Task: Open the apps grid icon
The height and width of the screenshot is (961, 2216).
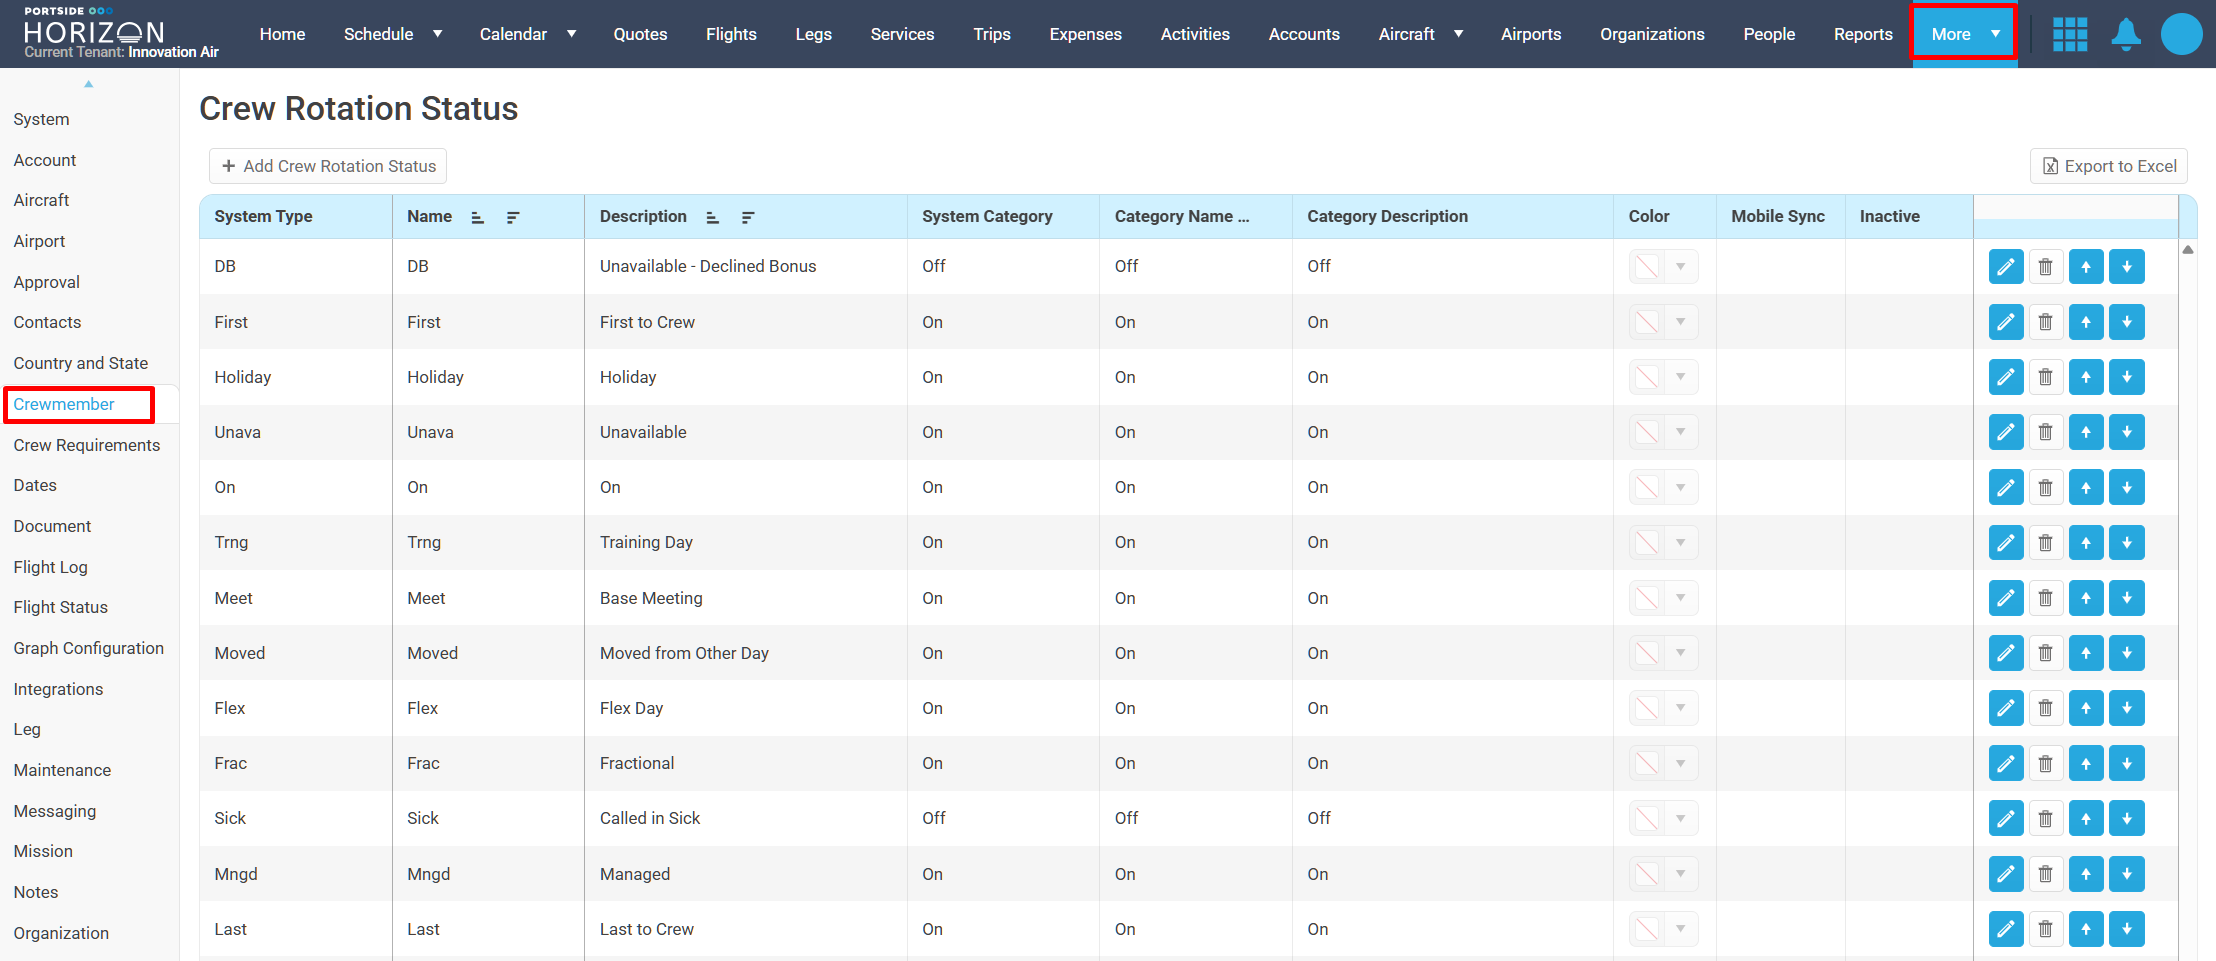Action: point(2069,34)
